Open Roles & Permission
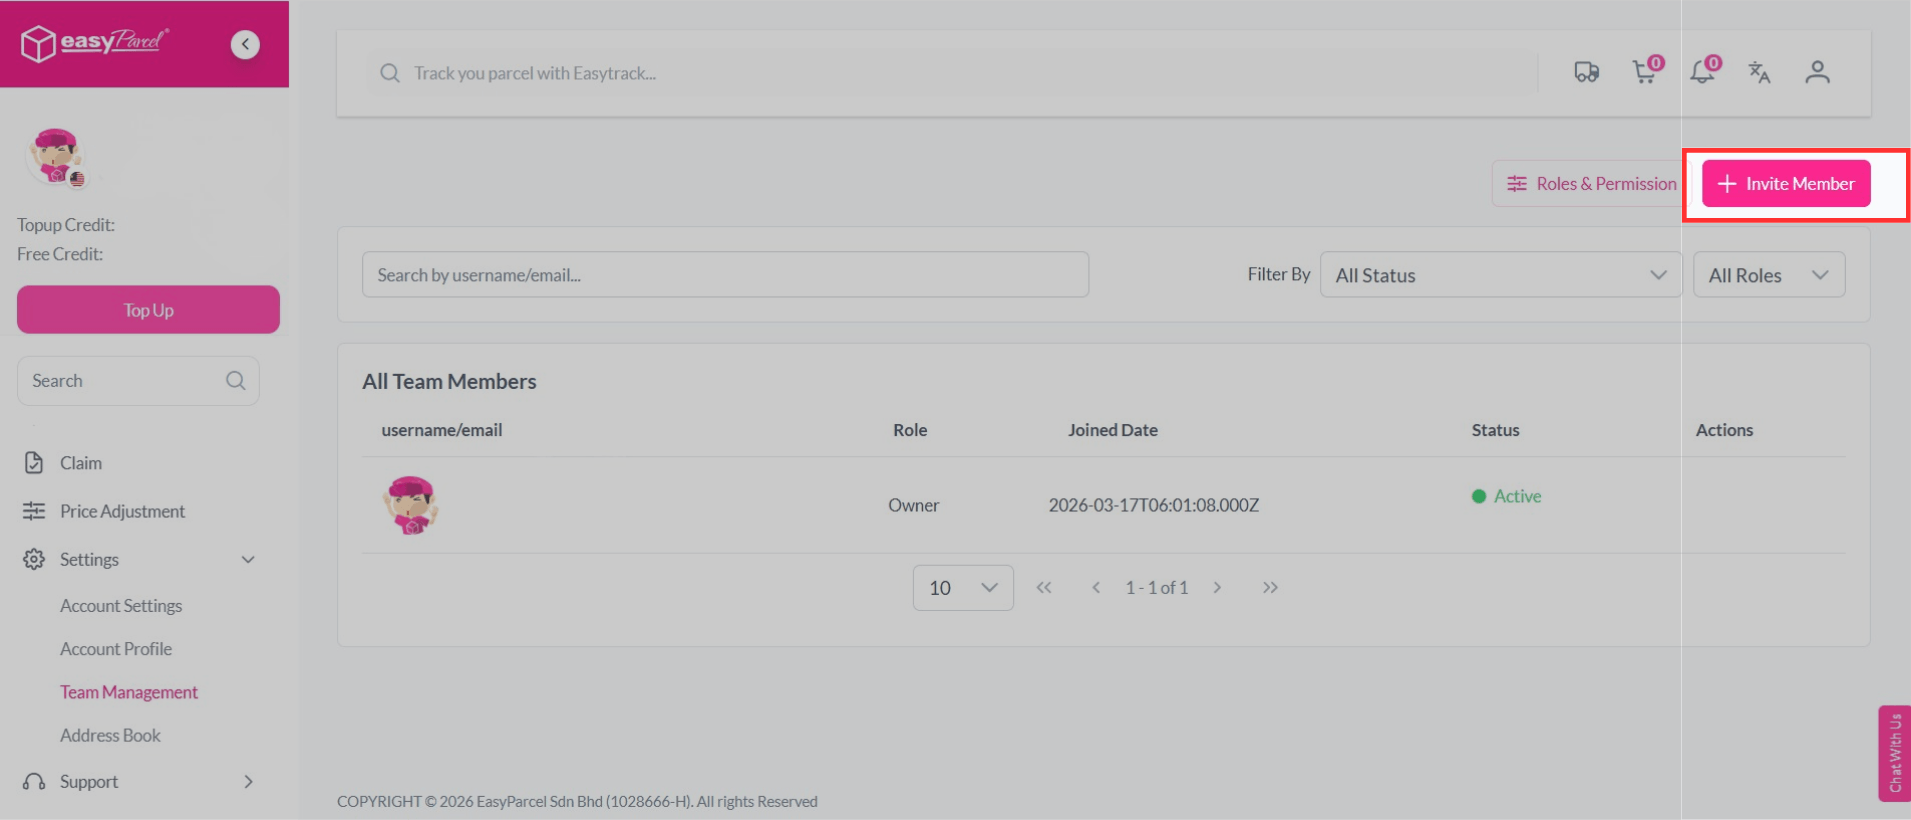 1591,184
